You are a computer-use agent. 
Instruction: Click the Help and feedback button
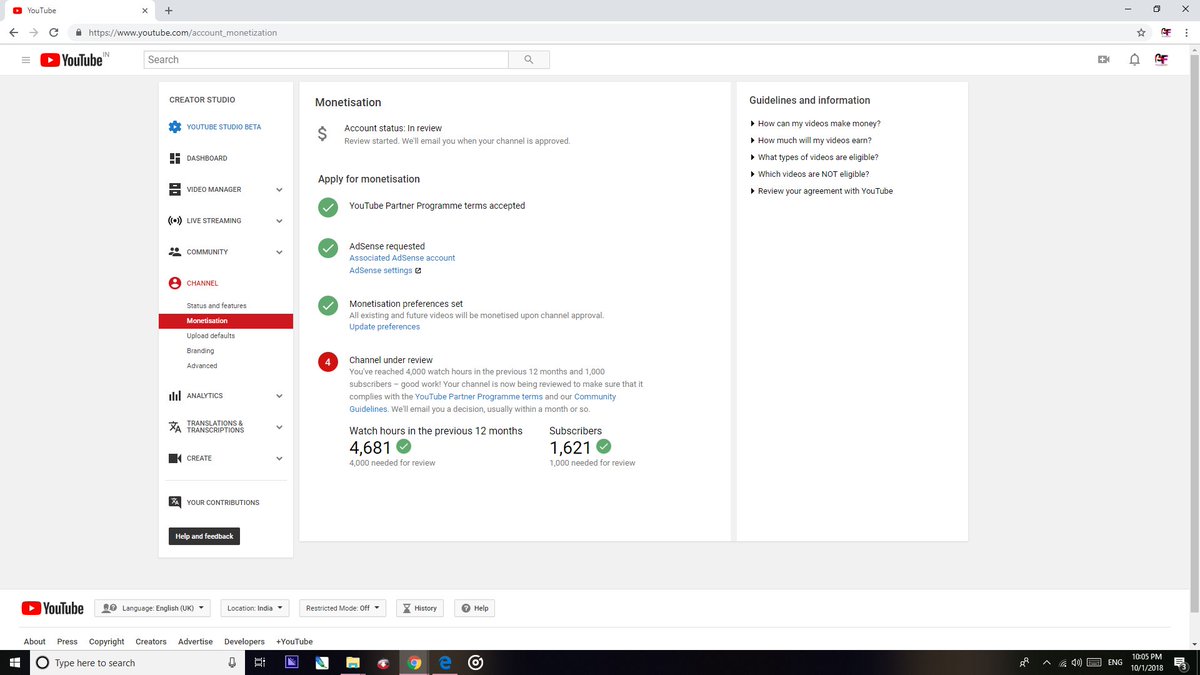[x=204, y=537]
